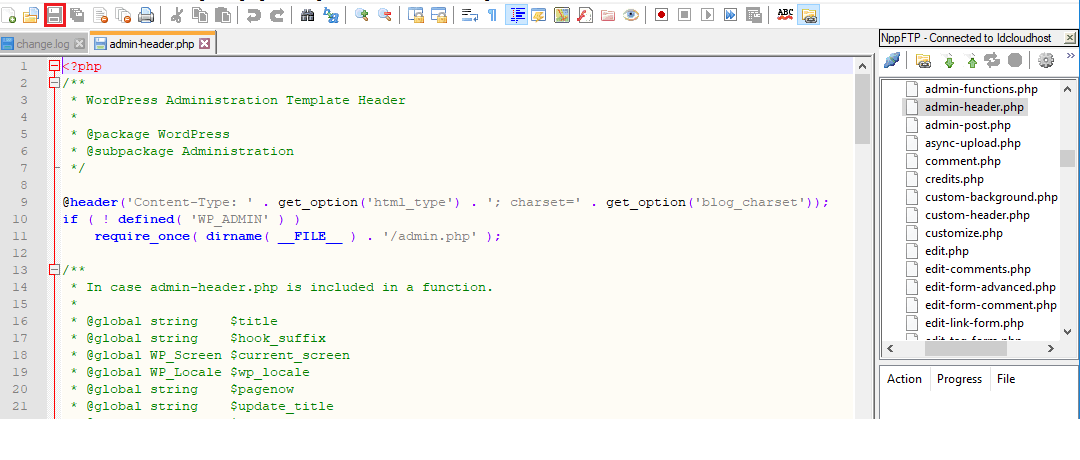Toggle the Word wrap toolbar icon

tap(470, 14)
